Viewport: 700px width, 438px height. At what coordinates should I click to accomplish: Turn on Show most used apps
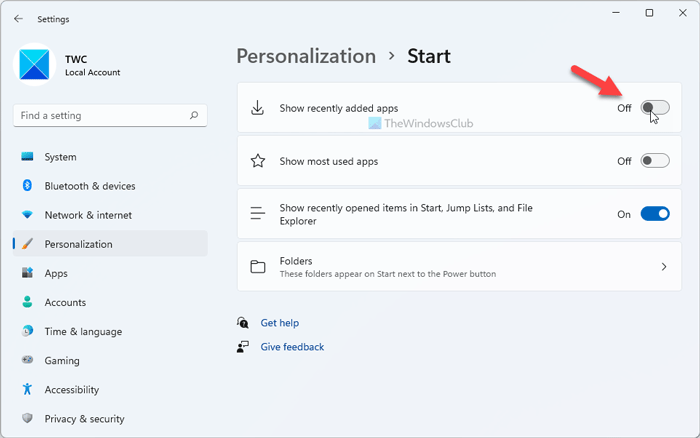click(x=655, y=161)
